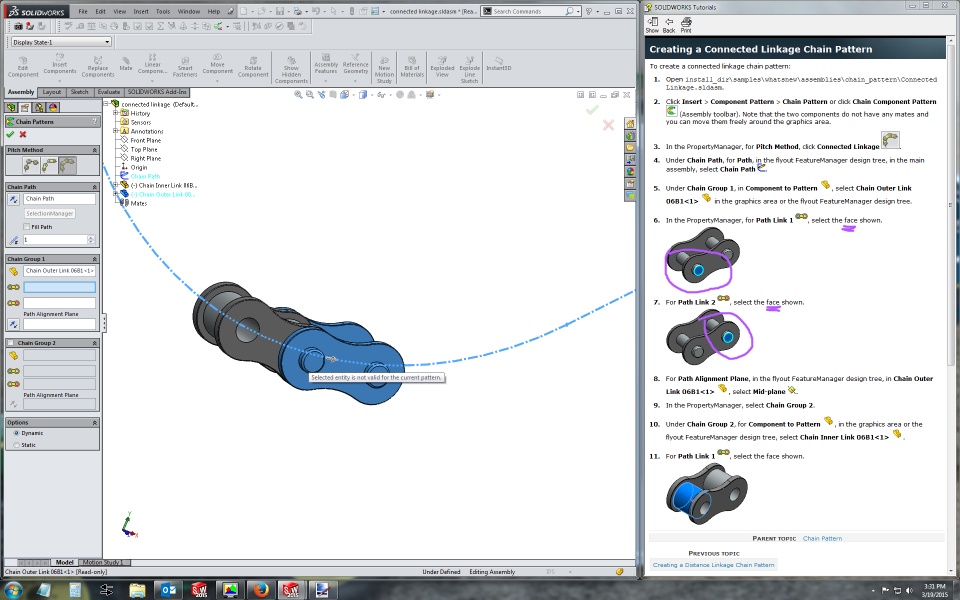Click the SelectionManager button
Viewport: 960px width, 600px height.
pyautogui.click(x=50, y=213)
